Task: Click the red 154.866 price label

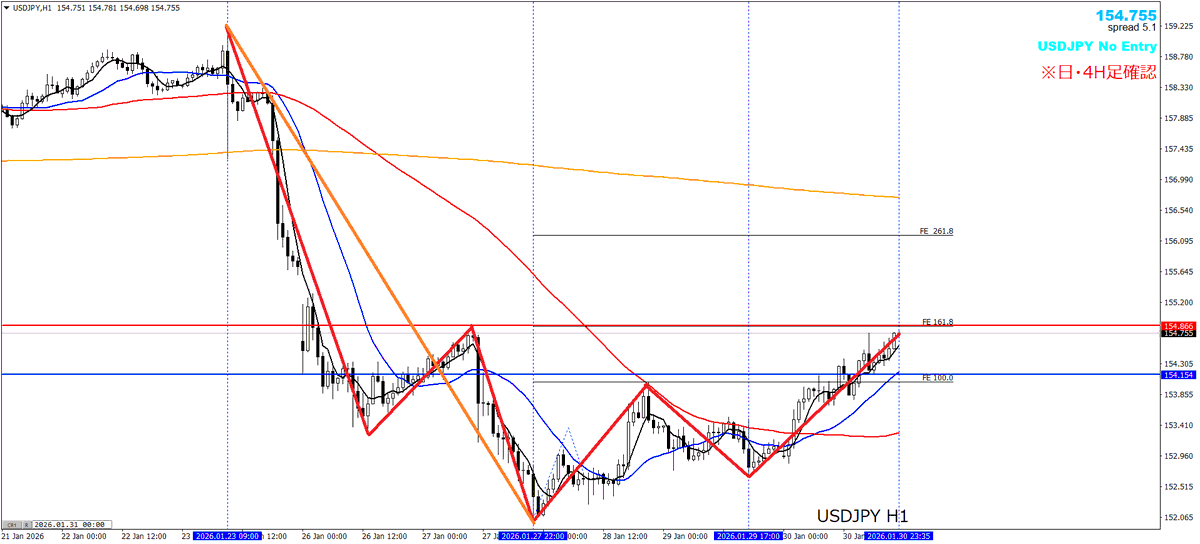Action: (x=1177, y=326)
